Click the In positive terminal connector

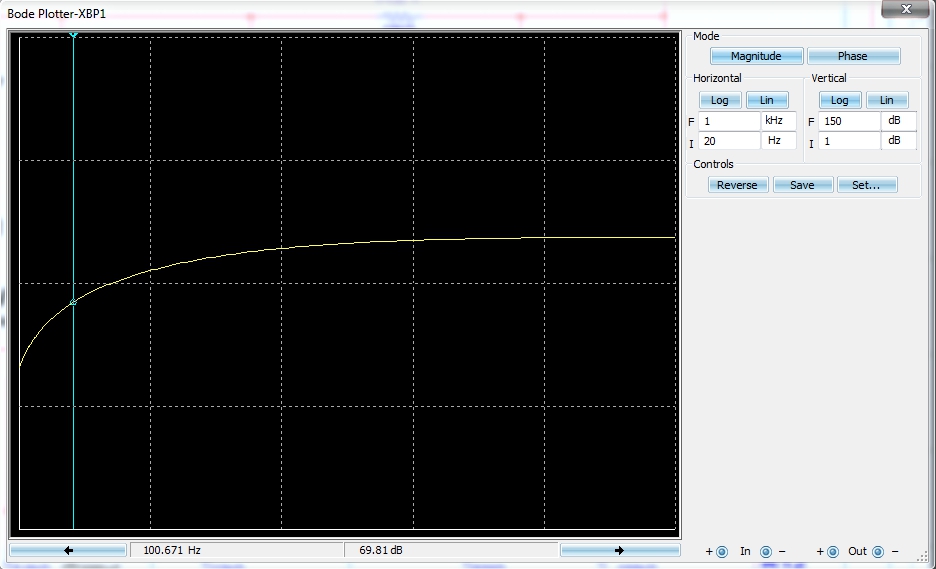click(722, 551)
